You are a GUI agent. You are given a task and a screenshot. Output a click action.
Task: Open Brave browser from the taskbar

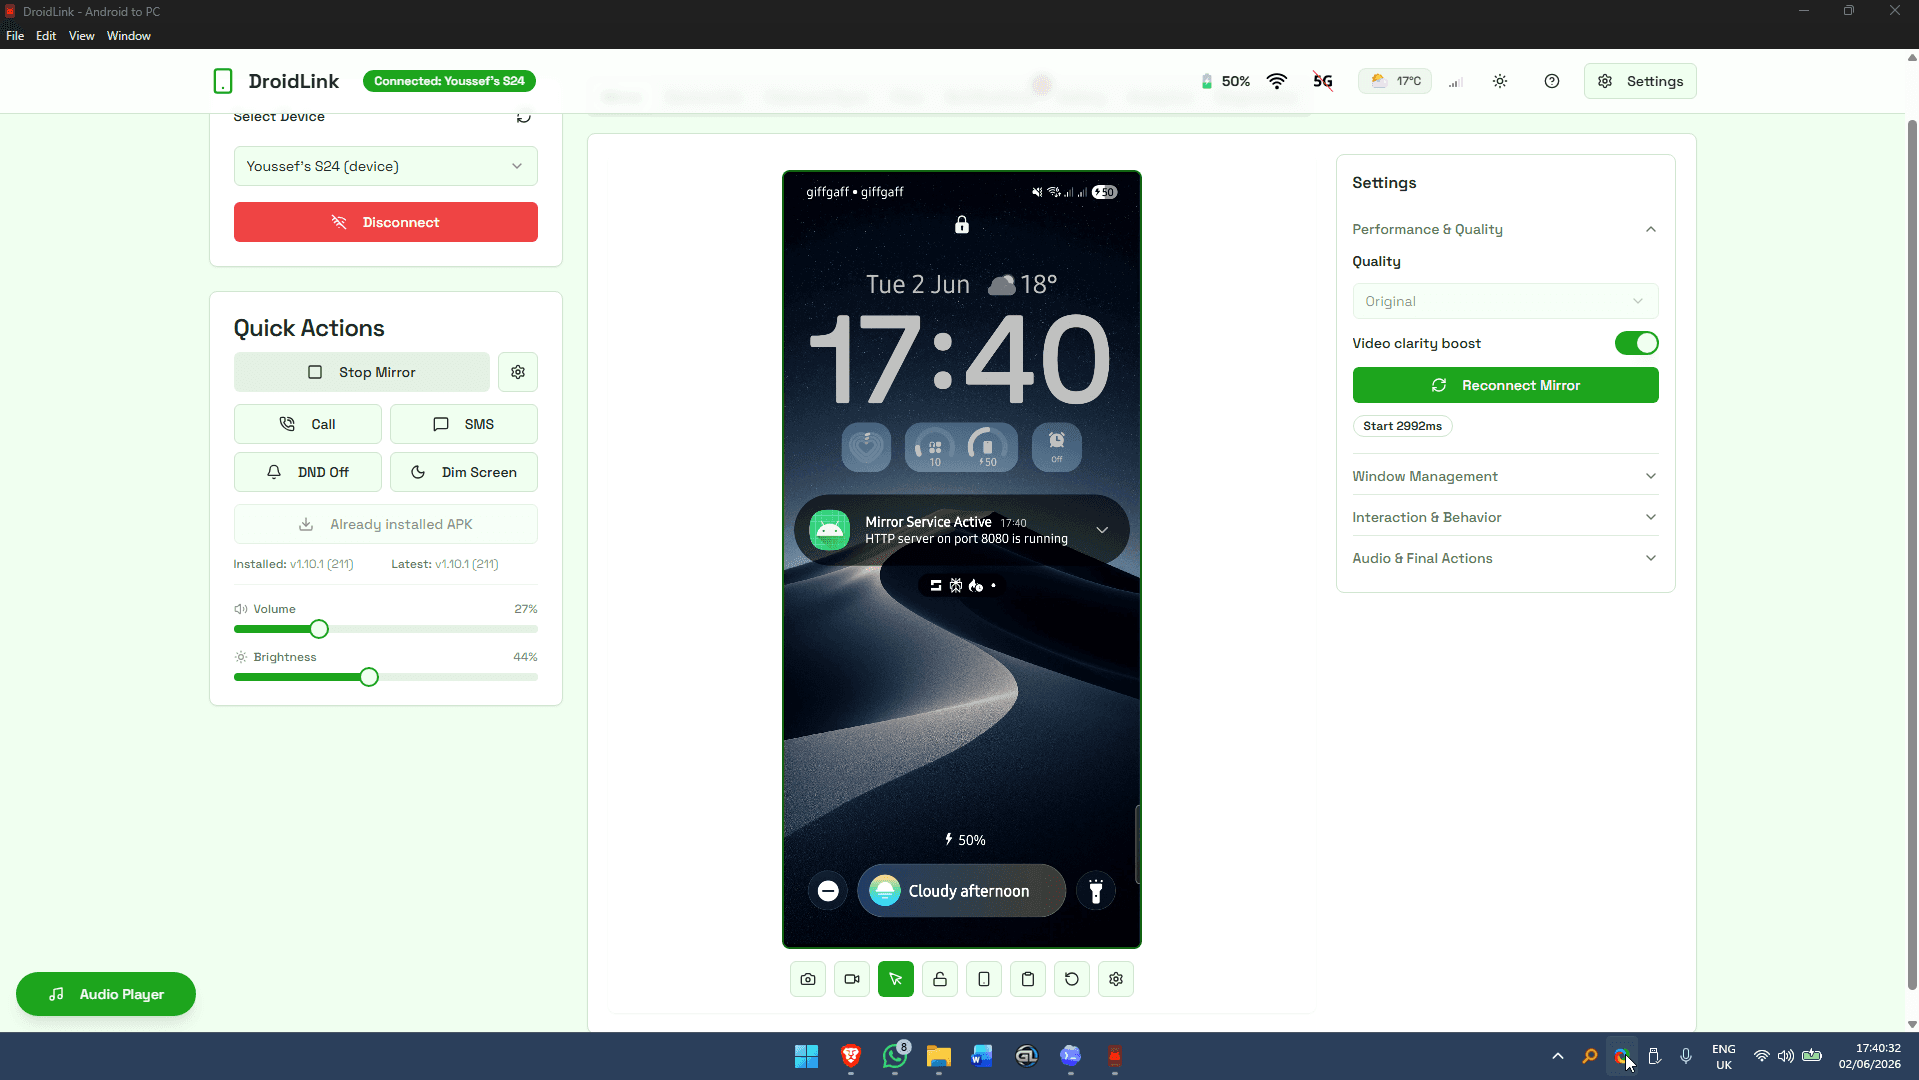[851, 1056]
